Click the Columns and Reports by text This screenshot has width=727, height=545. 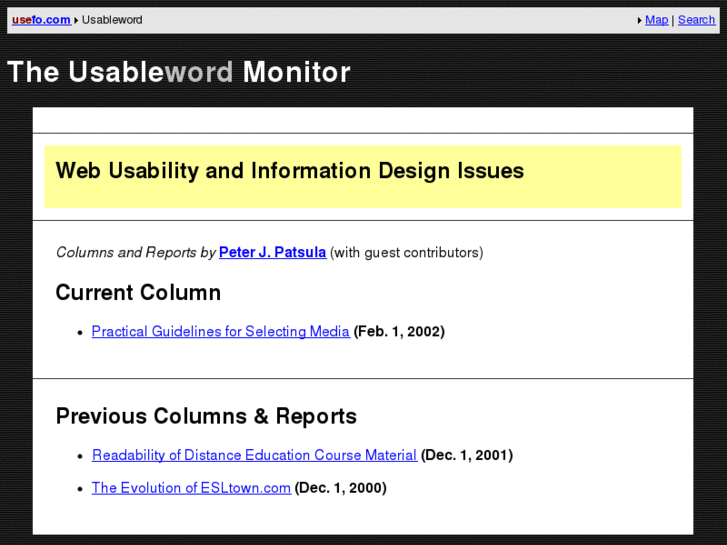click(136, 252)
